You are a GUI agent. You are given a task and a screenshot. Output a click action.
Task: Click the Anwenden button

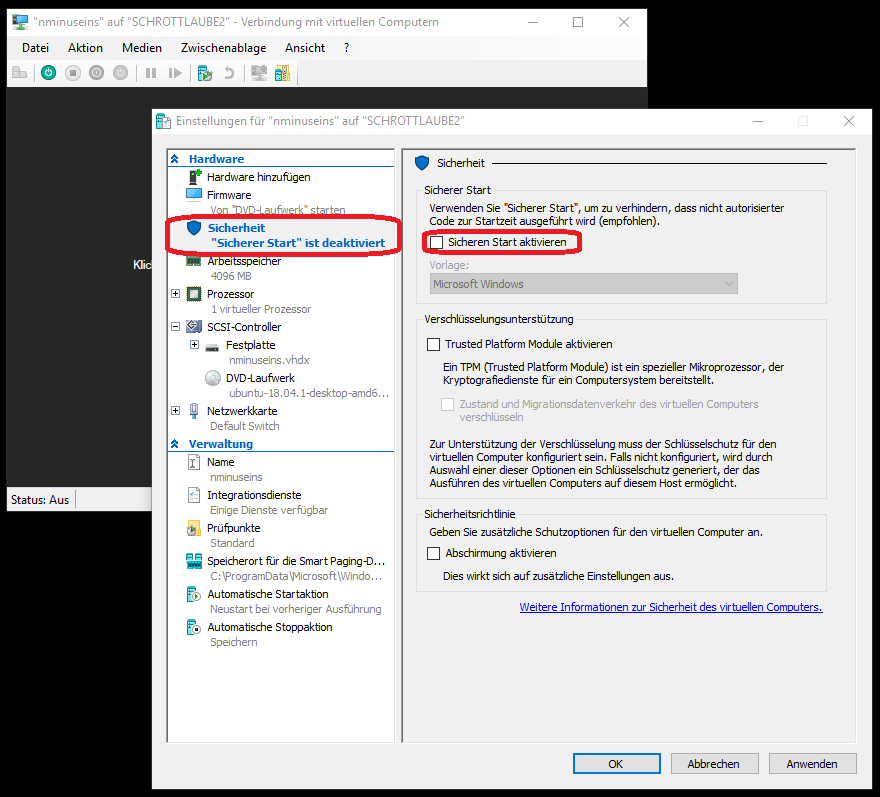tap(812, 763)
